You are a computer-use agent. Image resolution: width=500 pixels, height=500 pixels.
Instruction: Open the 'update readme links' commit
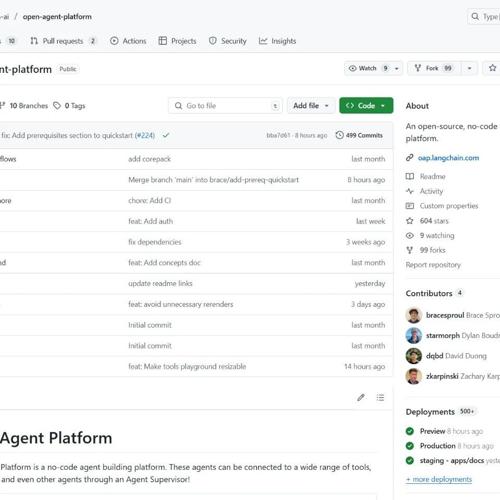(x=160, y=283)
